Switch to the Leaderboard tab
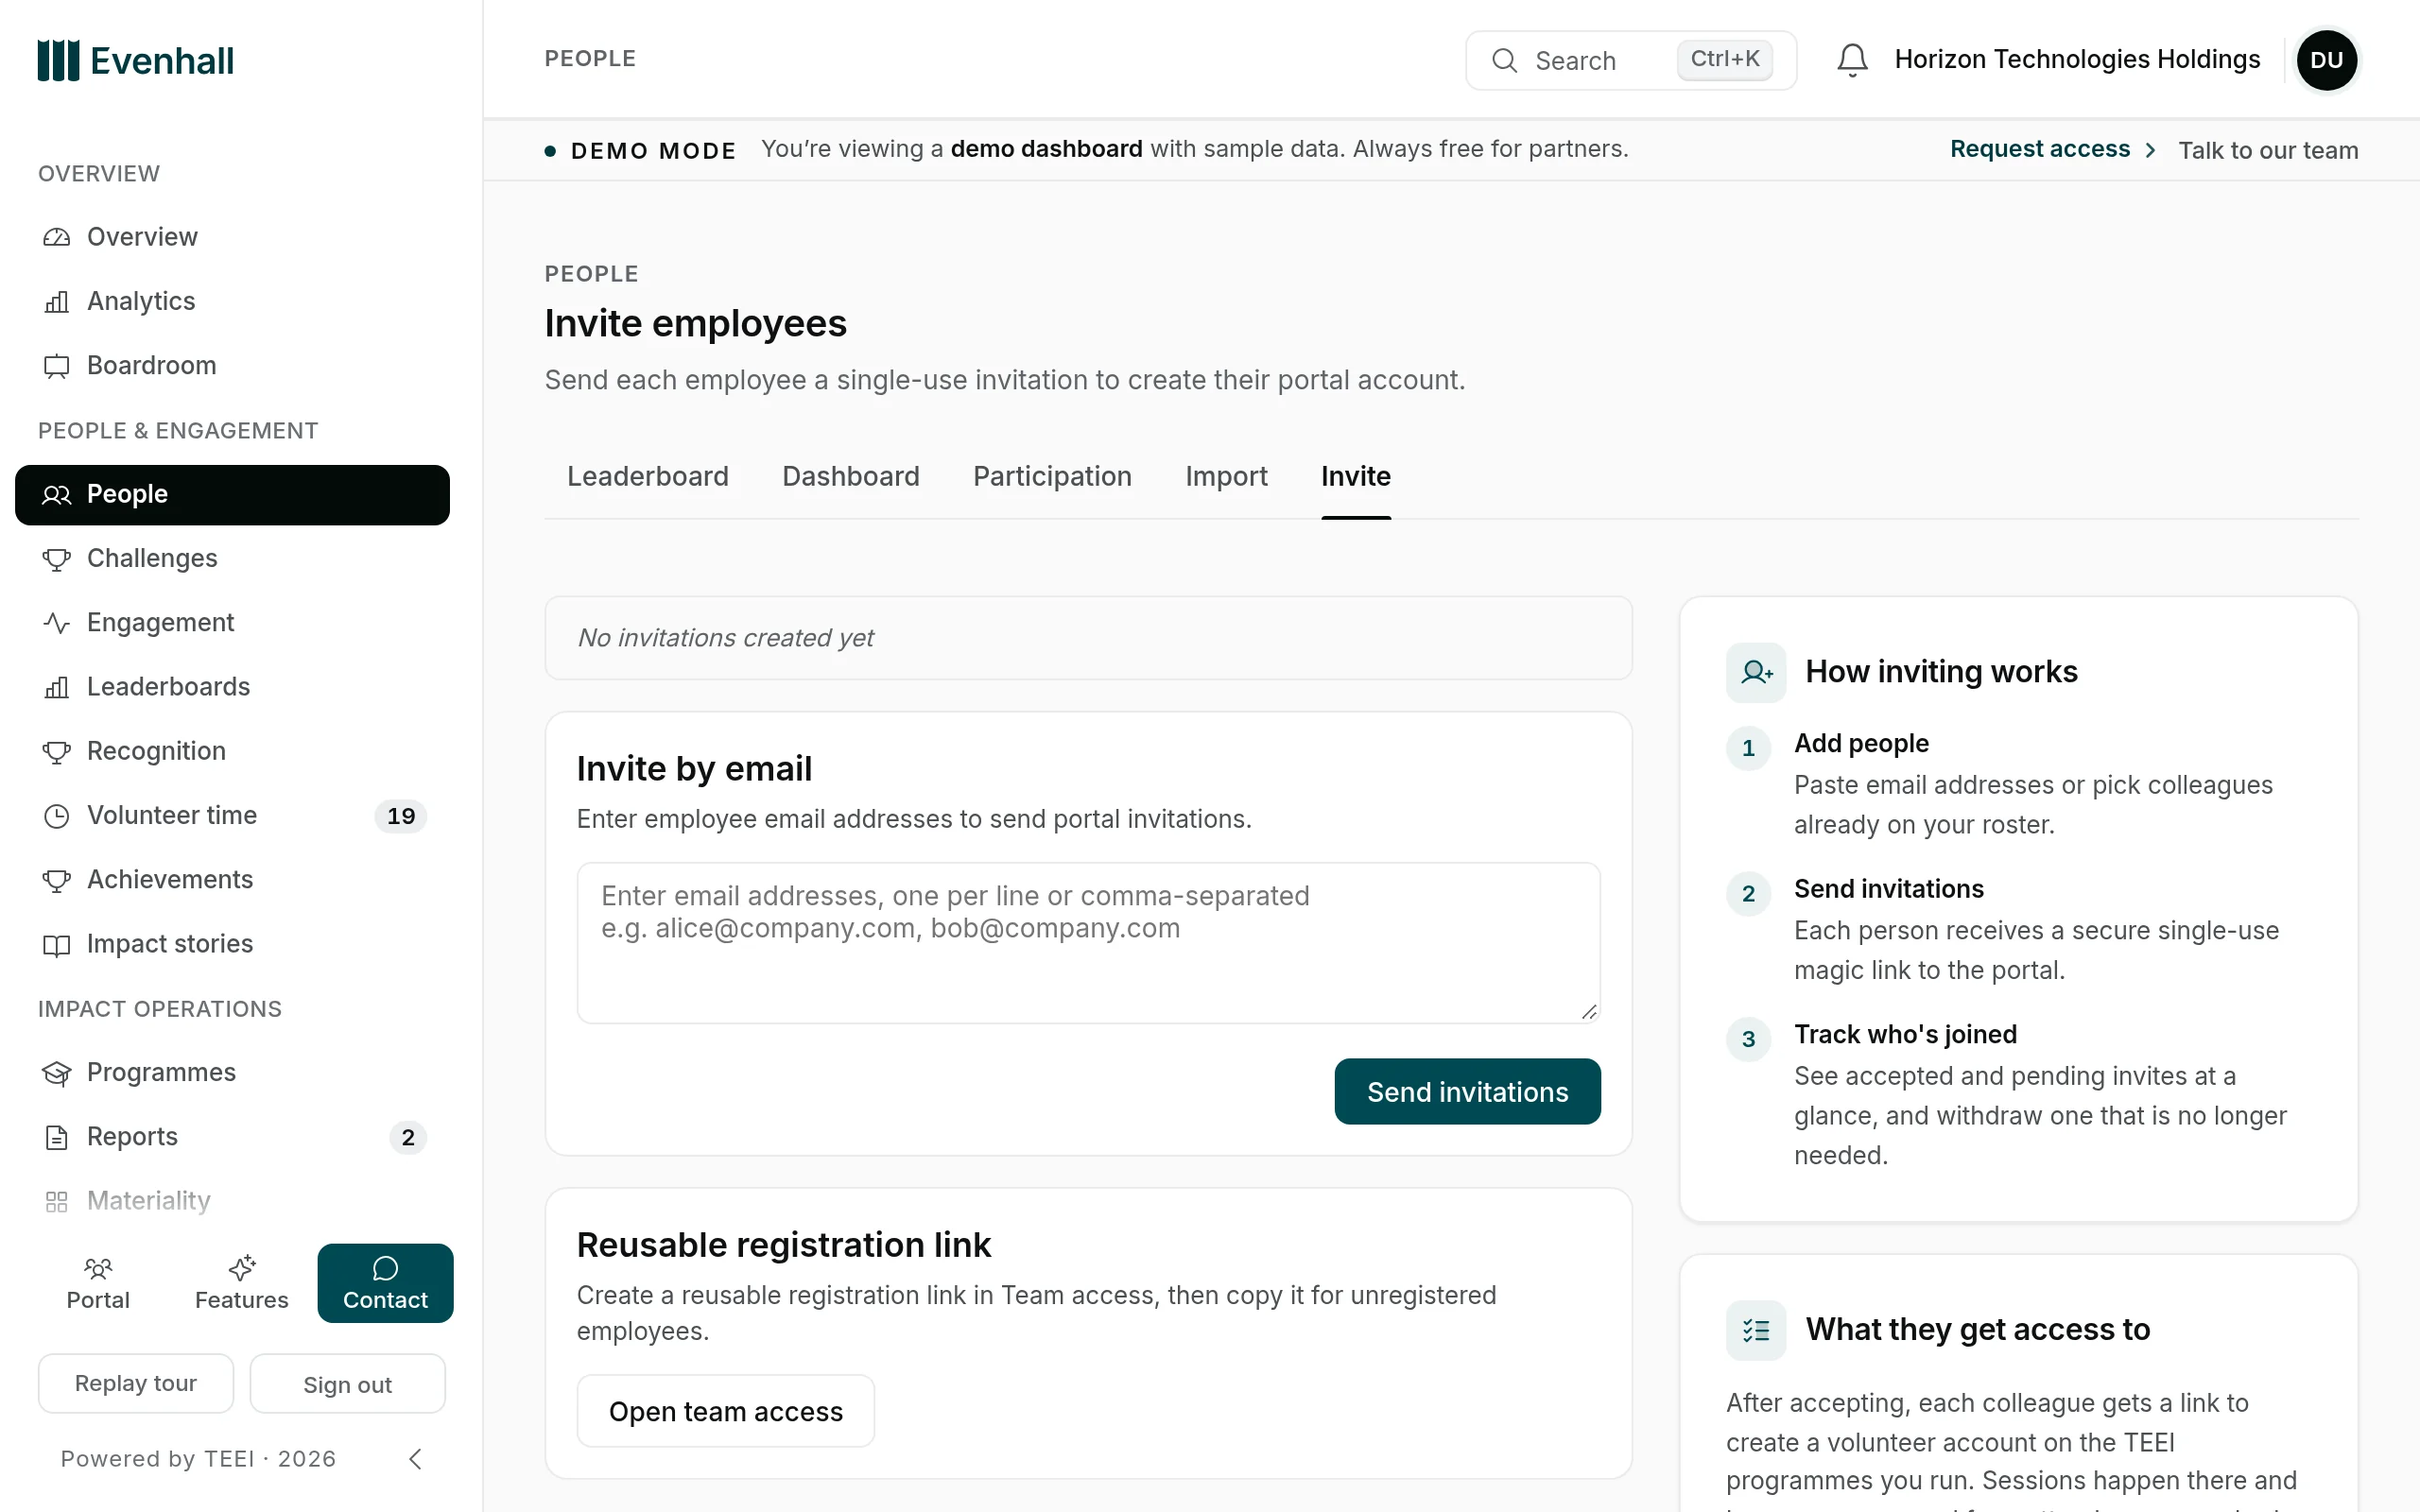 (x=647, y=477)
